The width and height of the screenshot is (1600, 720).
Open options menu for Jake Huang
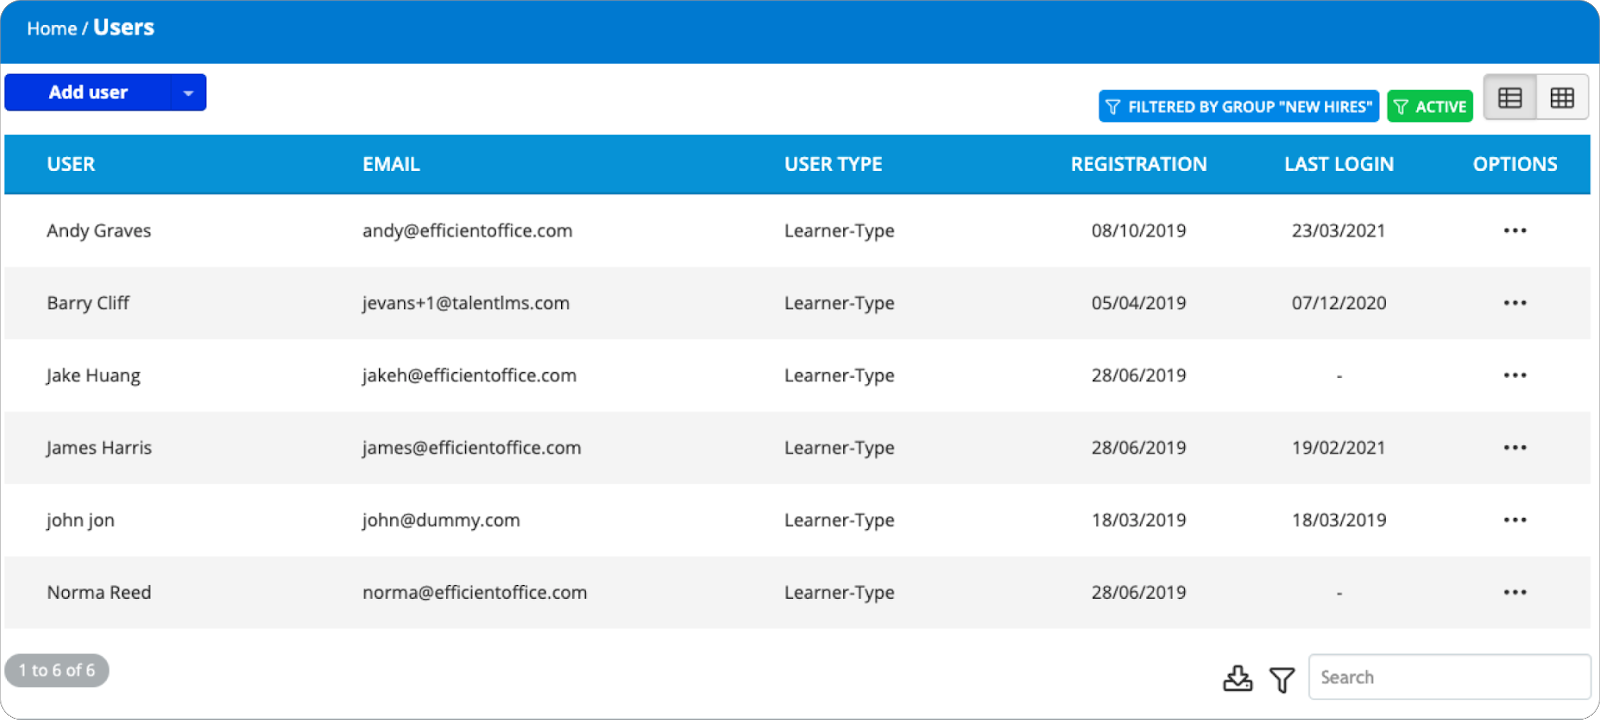coord(1514,376)
